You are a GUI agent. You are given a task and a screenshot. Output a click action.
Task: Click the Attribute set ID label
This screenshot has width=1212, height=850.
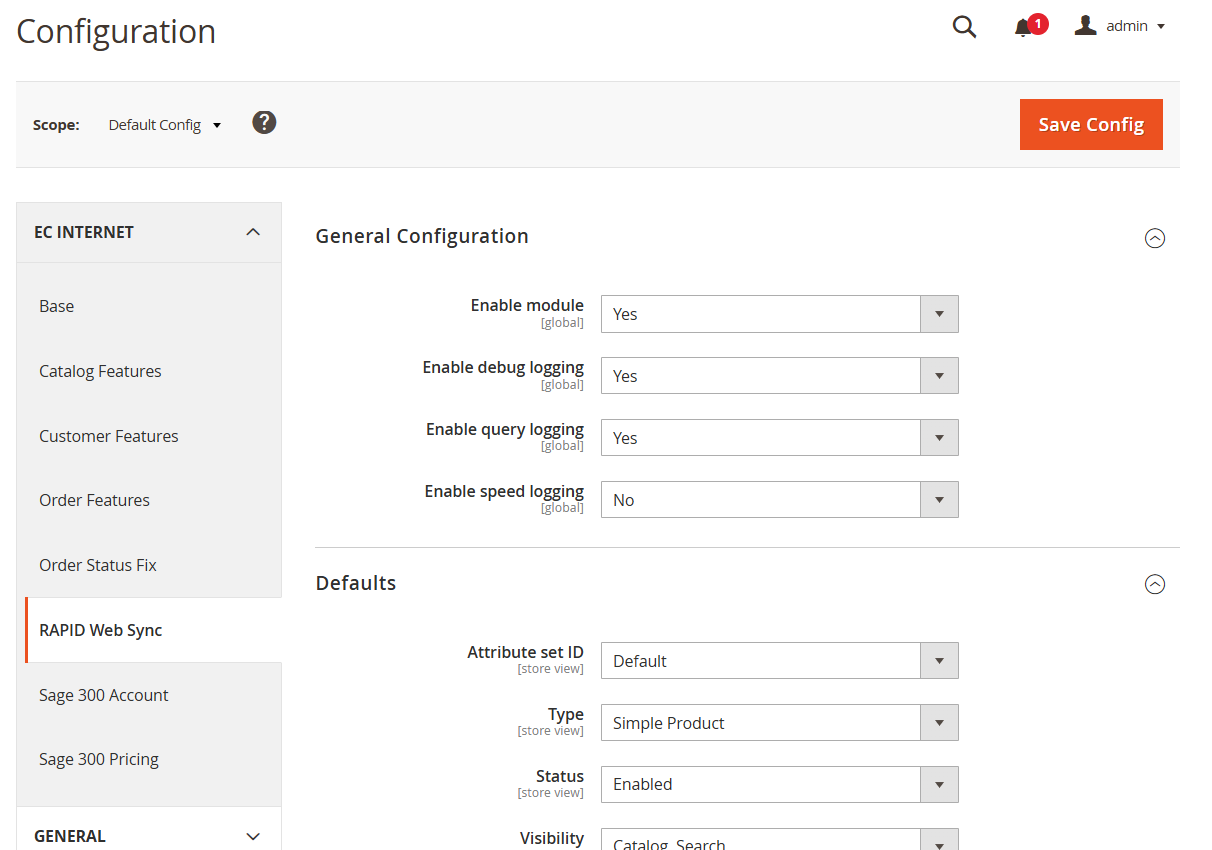tap(525, 652)
